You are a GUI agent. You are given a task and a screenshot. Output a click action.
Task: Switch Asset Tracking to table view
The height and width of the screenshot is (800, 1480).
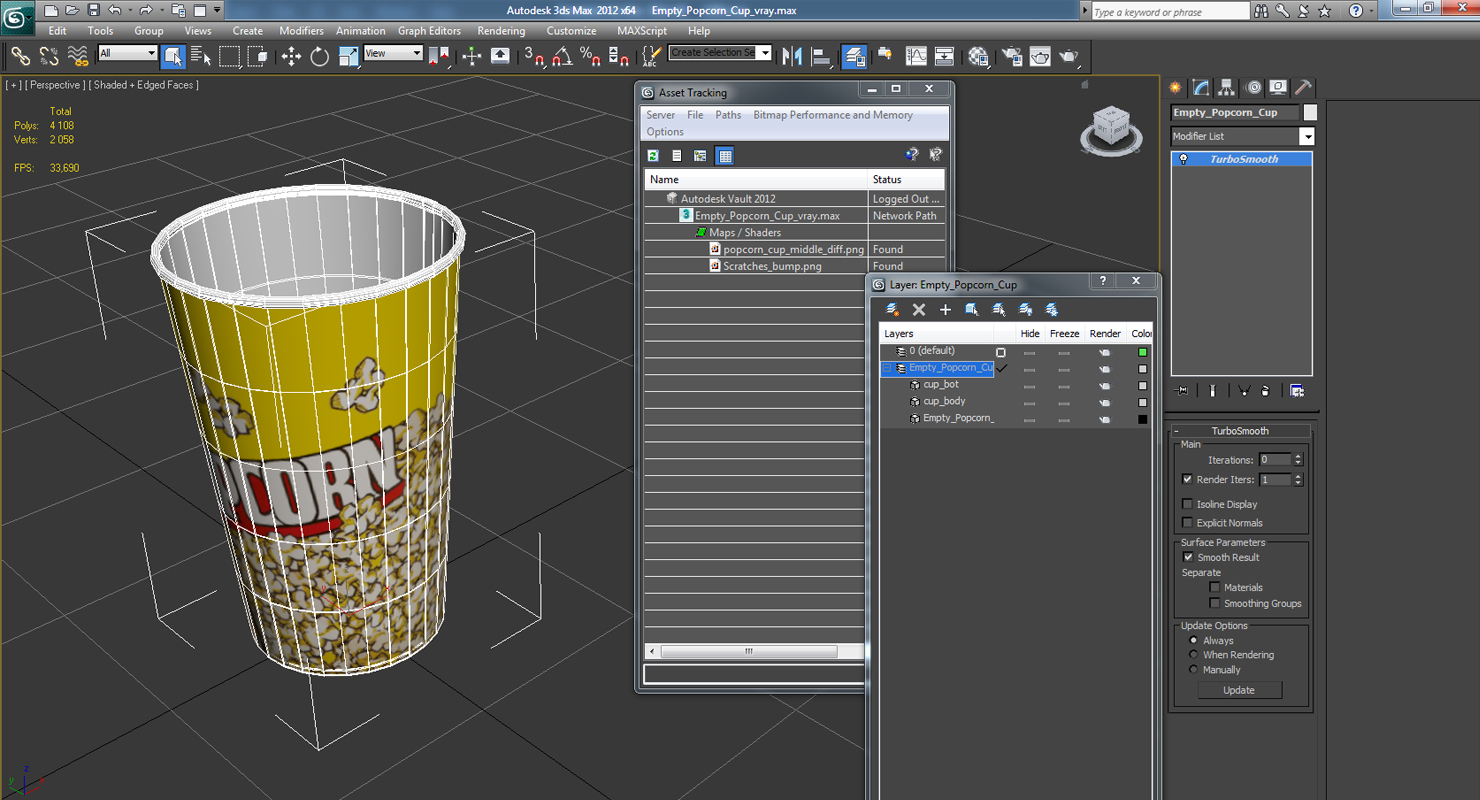725,156
